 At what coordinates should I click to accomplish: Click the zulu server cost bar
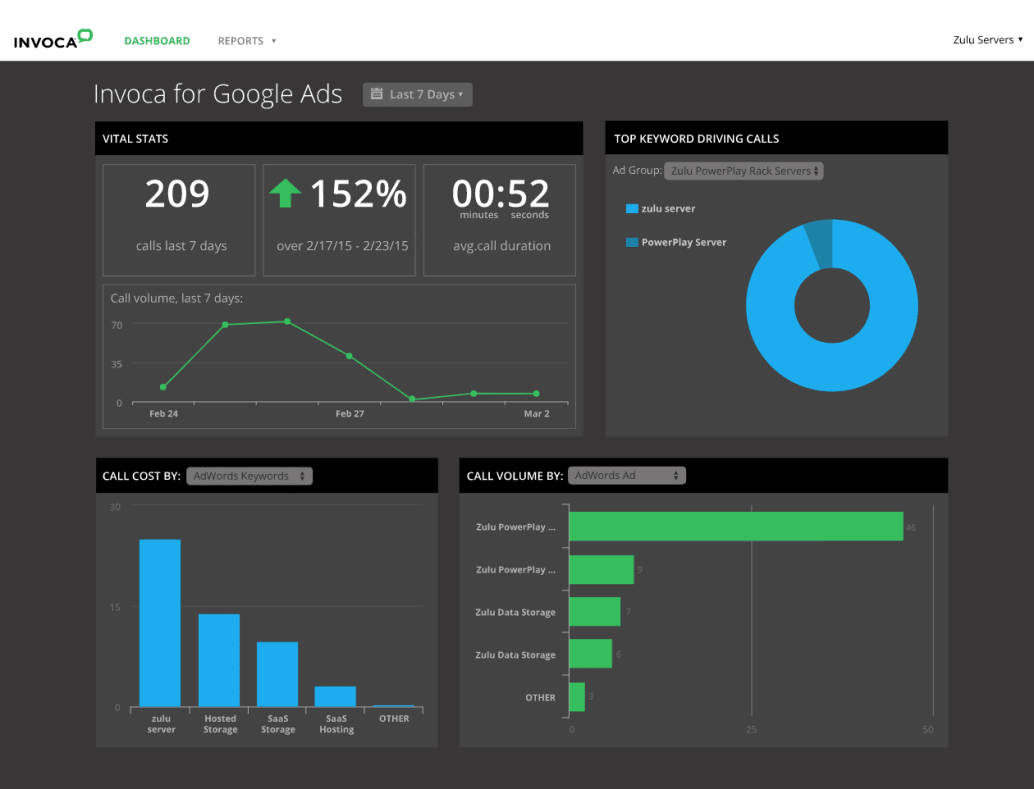click(x=160, y=623)
